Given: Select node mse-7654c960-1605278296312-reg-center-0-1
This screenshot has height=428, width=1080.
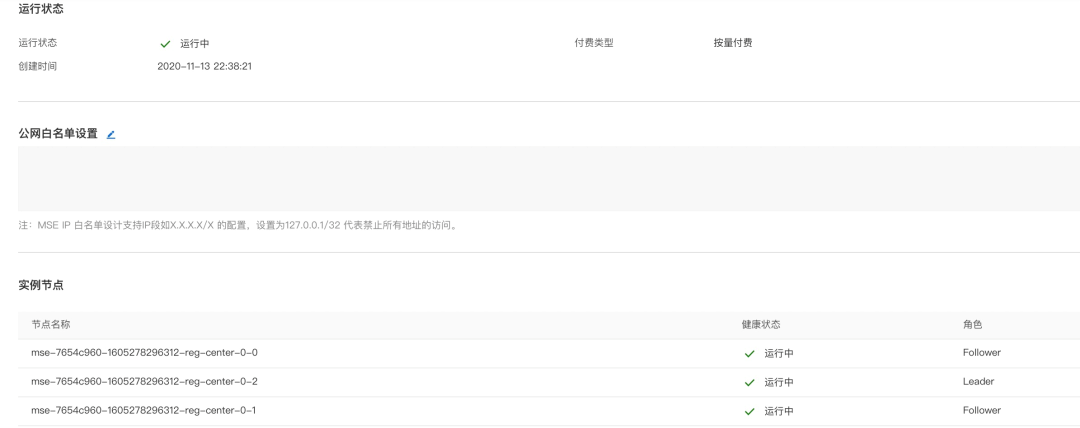Looking at the screenshot, I should (143, 411).
